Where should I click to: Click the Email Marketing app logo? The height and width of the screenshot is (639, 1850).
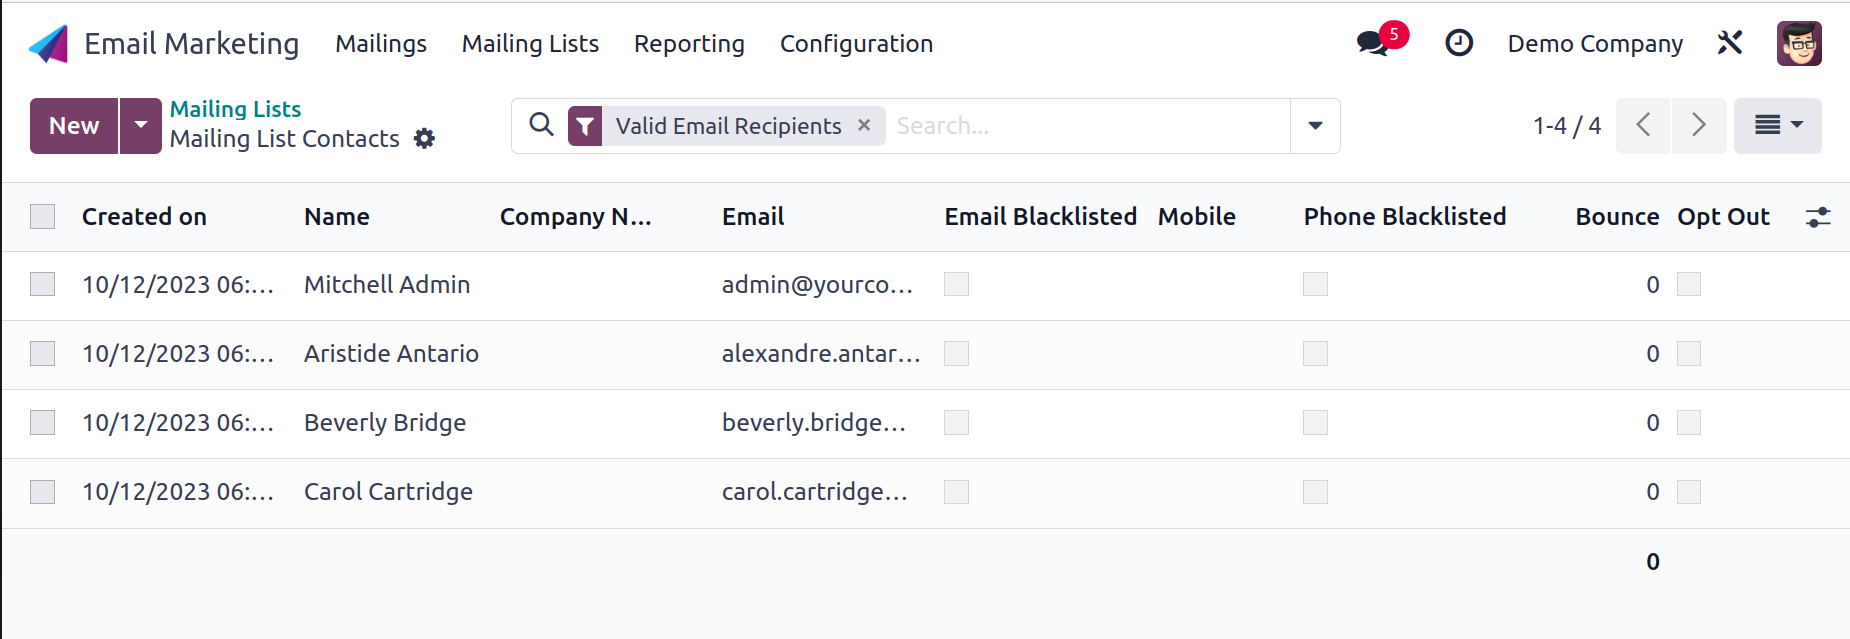coord(49,44)
